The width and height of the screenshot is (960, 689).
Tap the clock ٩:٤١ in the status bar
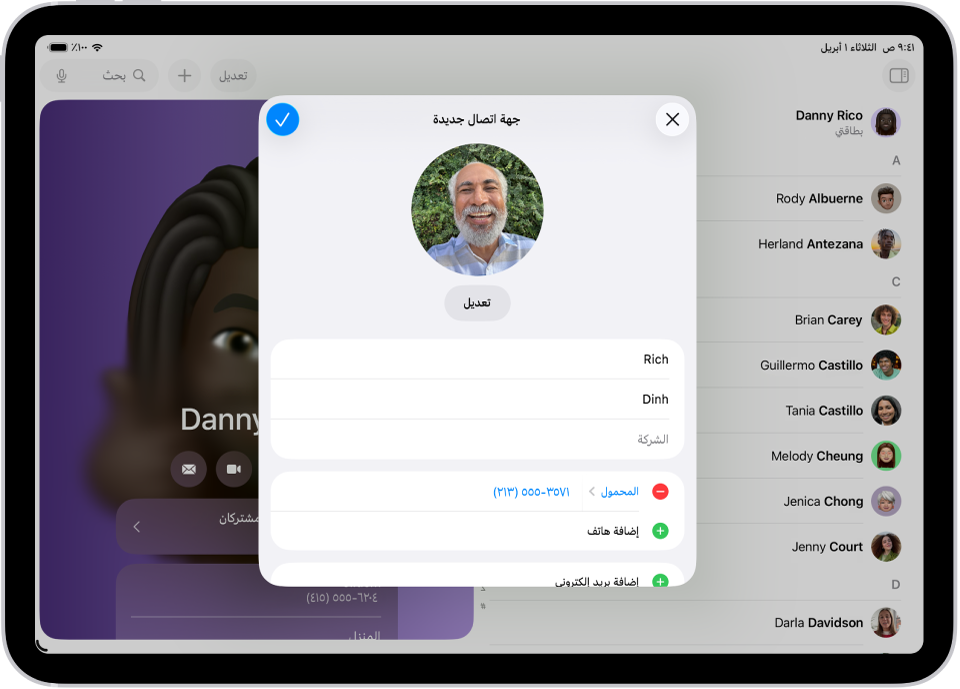click(906, 47)
